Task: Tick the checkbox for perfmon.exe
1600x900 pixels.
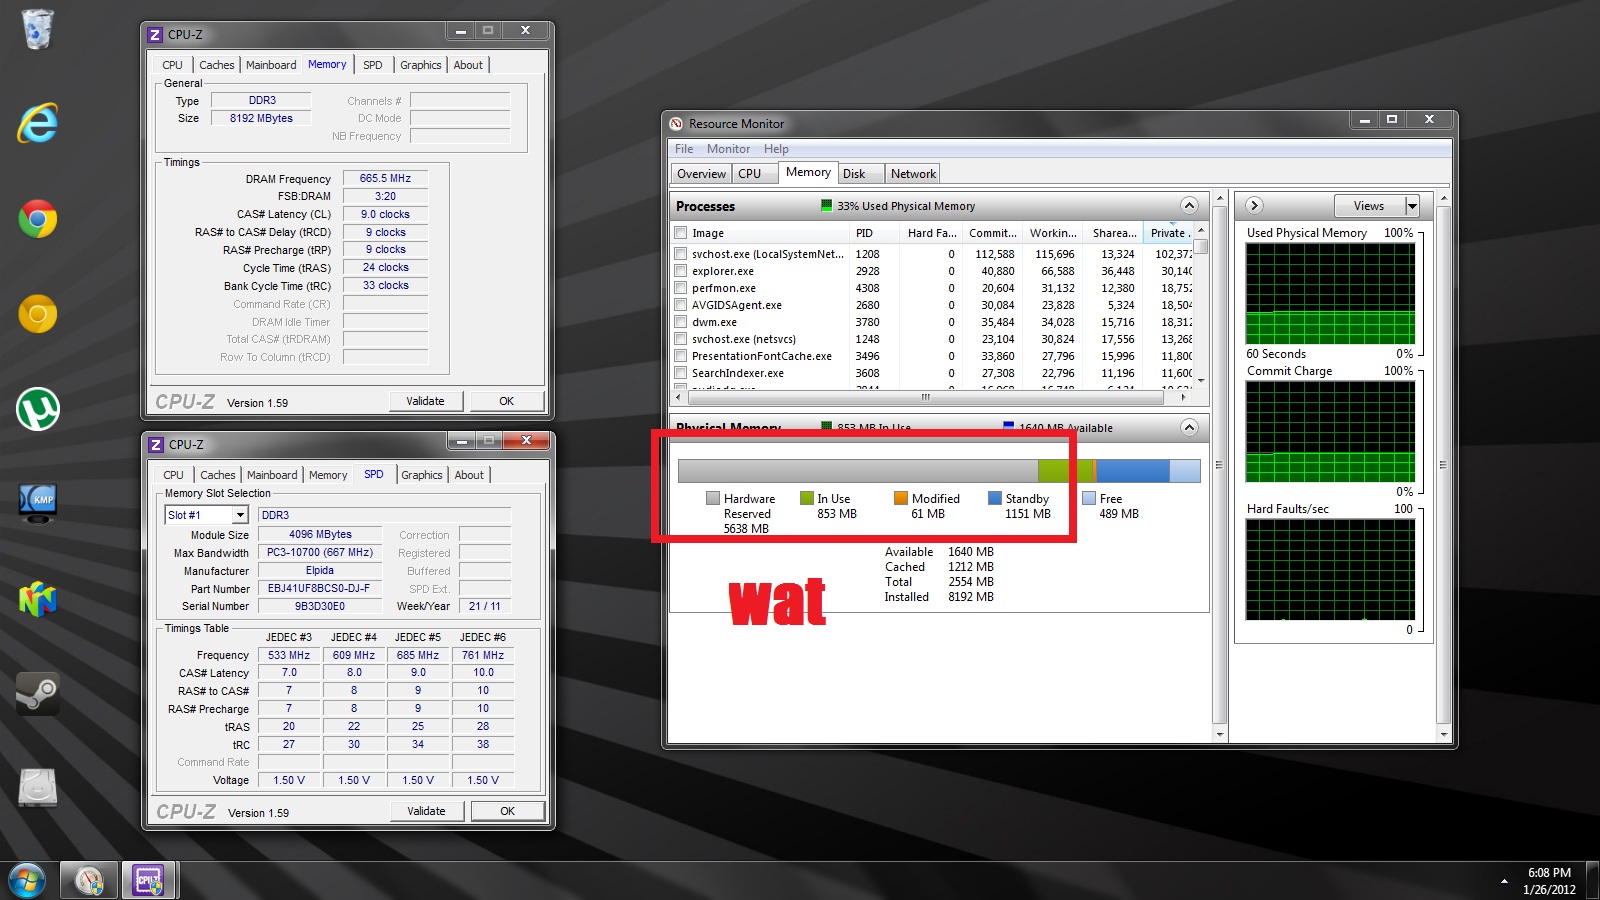Action: click(680, 288)
